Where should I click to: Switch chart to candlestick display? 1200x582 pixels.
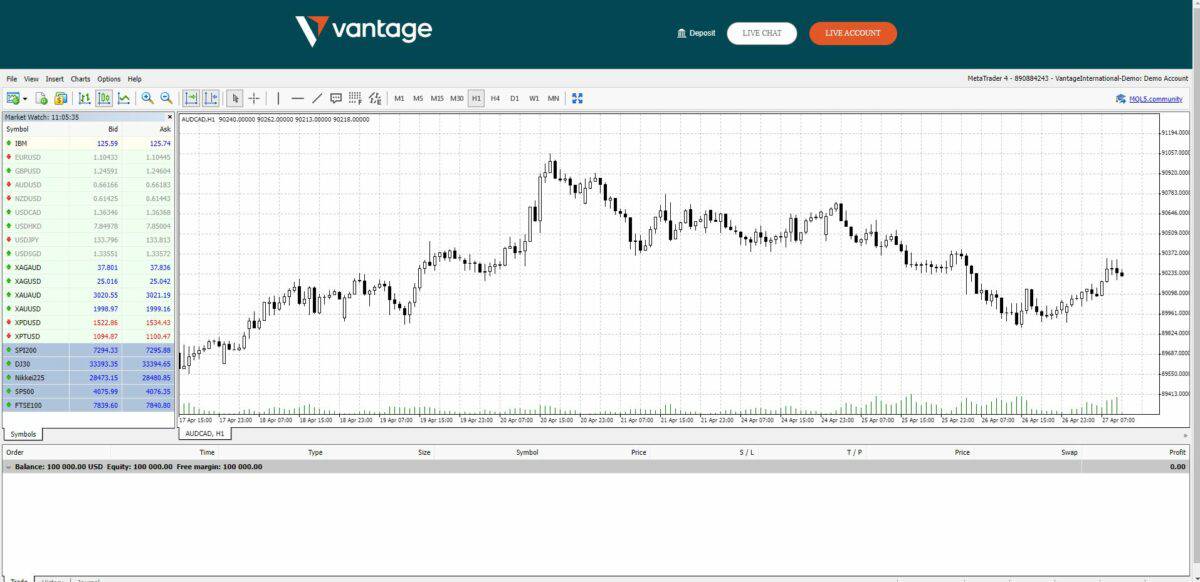[103, 97]
